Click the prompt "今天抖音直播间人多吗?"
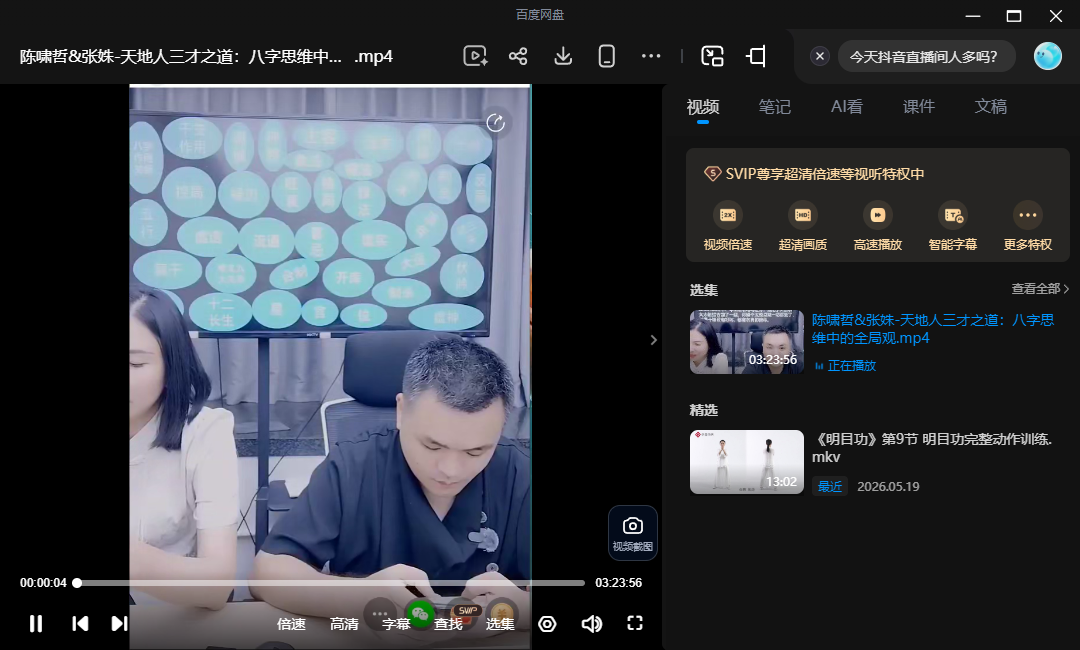Screen dimensions: 1080x650 pos(924,56)
